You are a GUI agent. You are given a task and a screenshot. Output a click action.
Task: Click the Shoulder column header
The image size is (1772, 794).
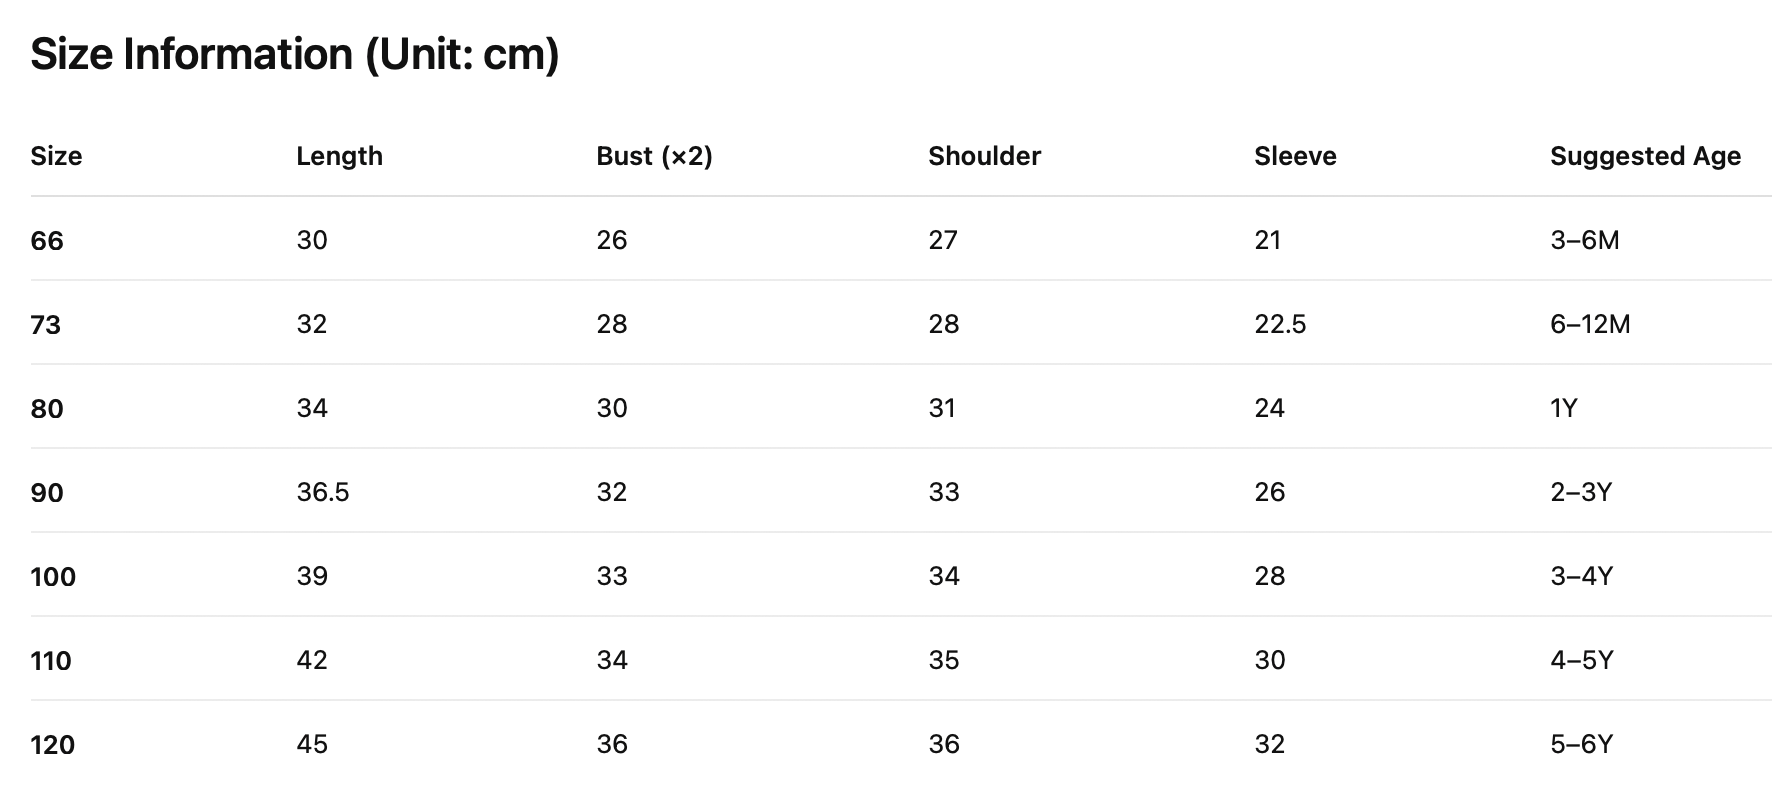(x=984, y=156)
